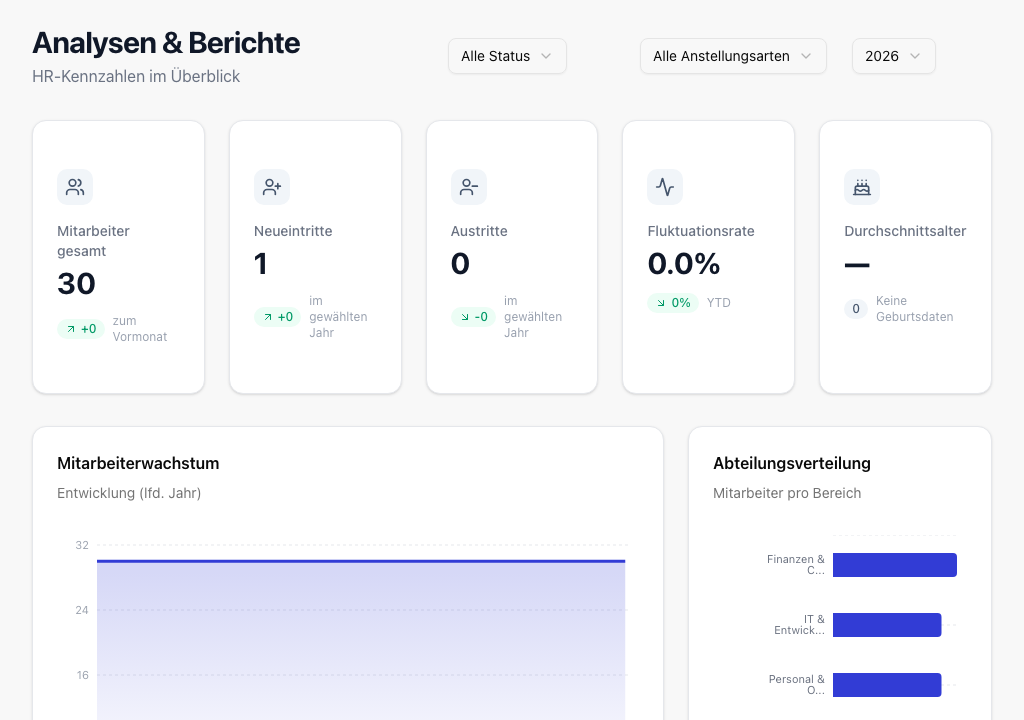Click the +0 badge under Neueintritte

tap(278, 317)
